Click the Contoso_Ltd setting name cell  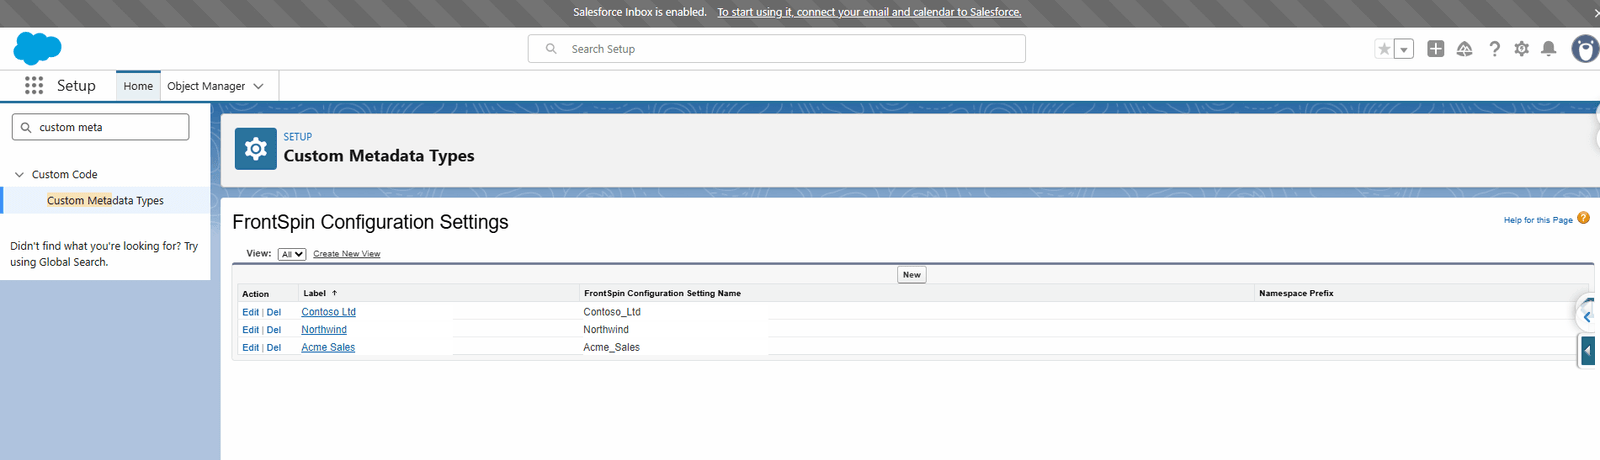612,312
